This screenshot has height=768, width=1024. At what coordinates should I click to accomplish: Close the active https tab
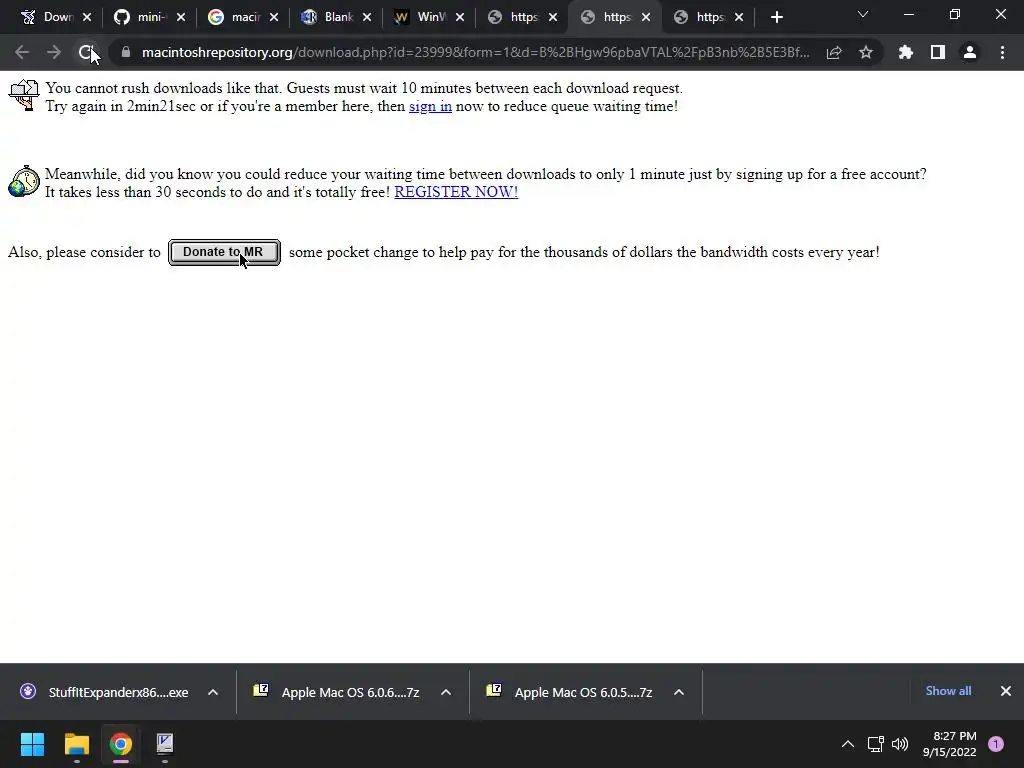646,17
